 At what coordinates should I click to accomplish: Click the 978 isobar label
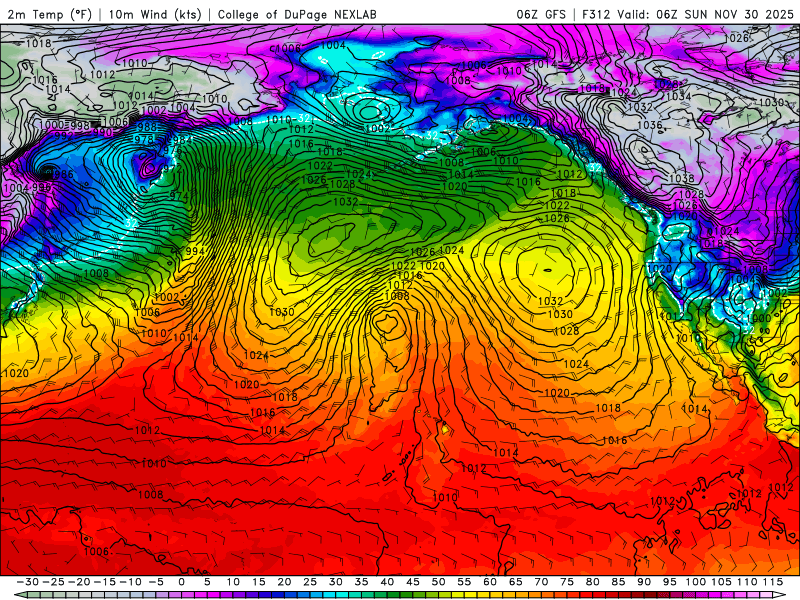pyautogui.click(x=143, y=139)
